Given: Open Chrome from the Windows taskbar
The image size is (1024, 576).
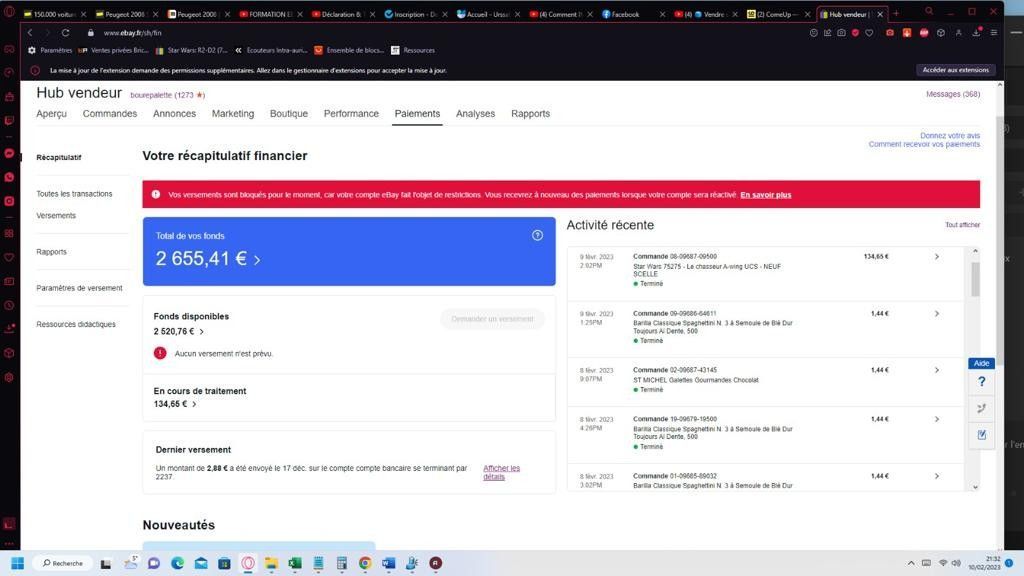Looking at the screenshot, I should [x=364, y=563].
